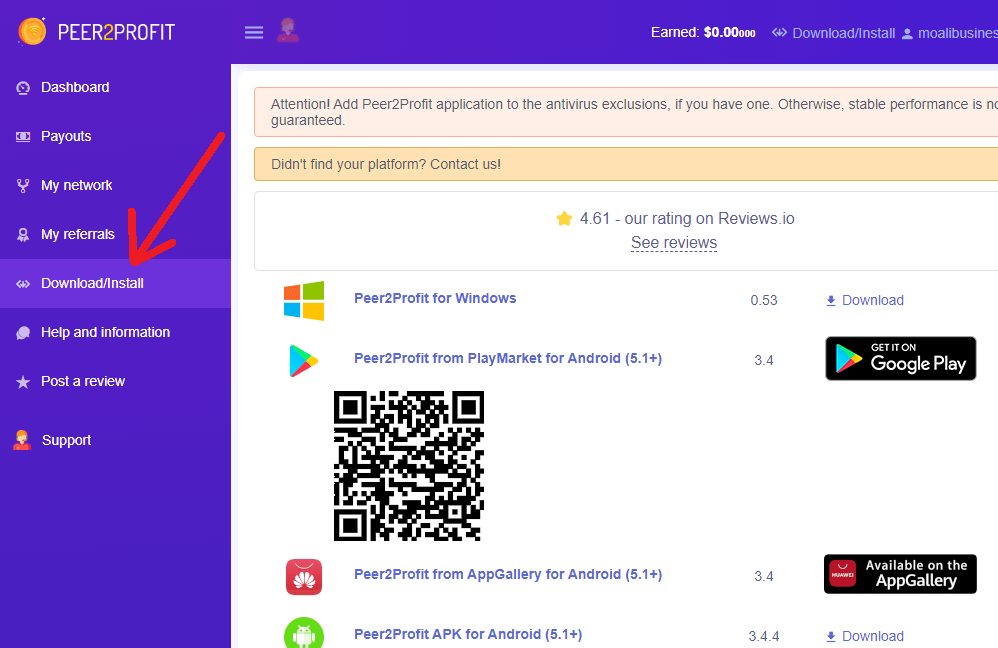Click the PEER2PROFIT brand name text

point(116,32)
